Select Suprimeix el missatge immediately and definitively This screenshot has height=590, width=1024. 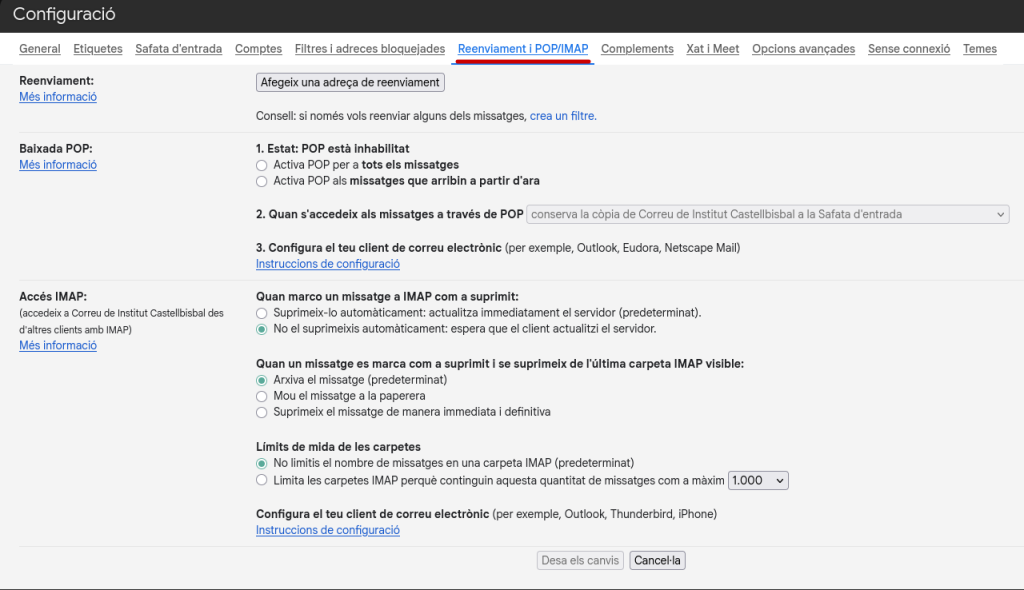click(x=262, y=412)
